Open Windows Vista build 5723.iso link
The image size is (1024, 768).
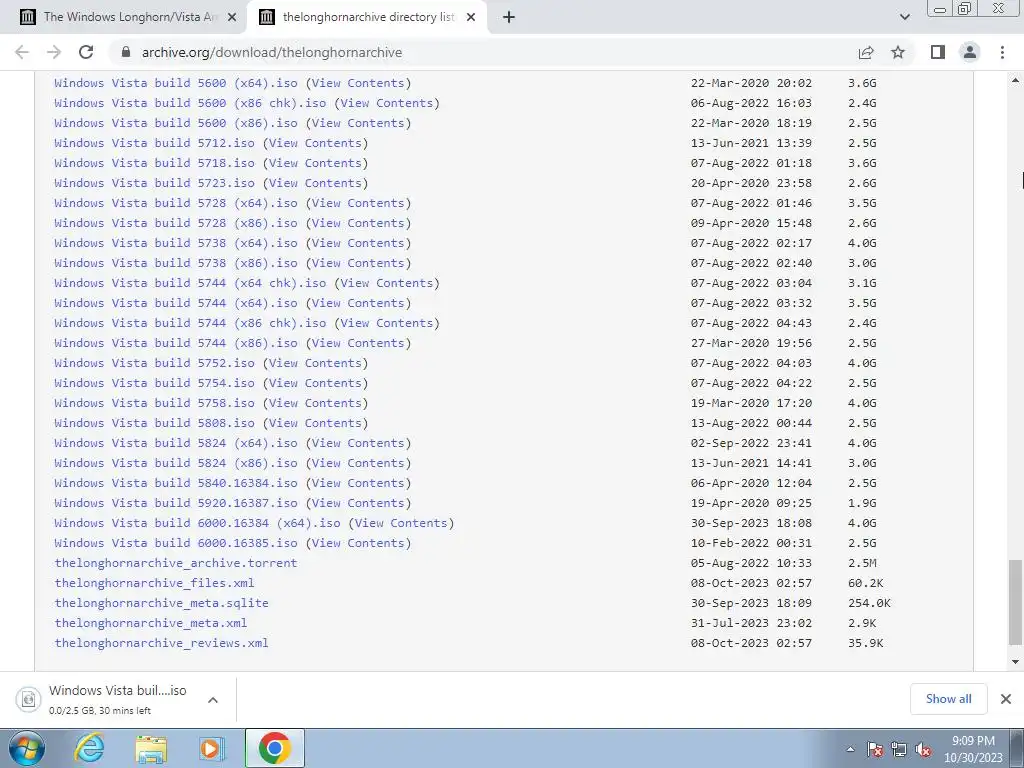pyautogui.click(x=154, y=183)
